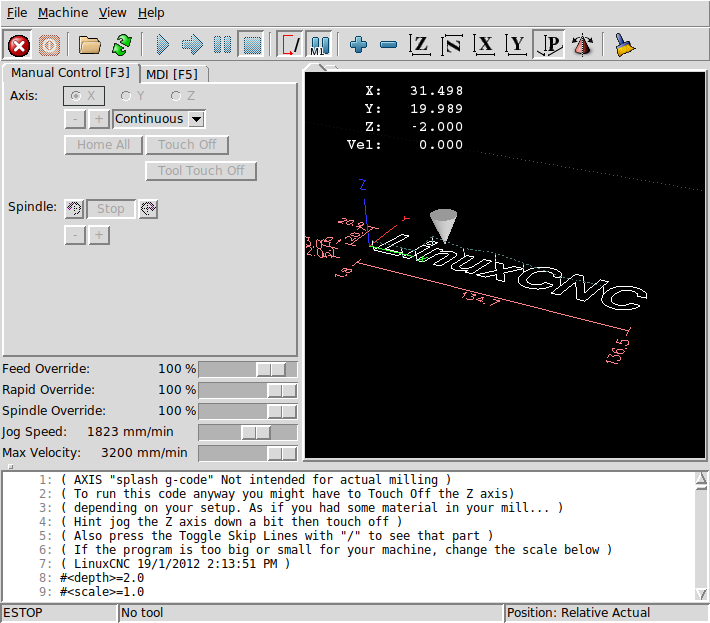The height and width of the screenshot is (623, 710).
Task: Stop program execution
Action: [252, 45]
